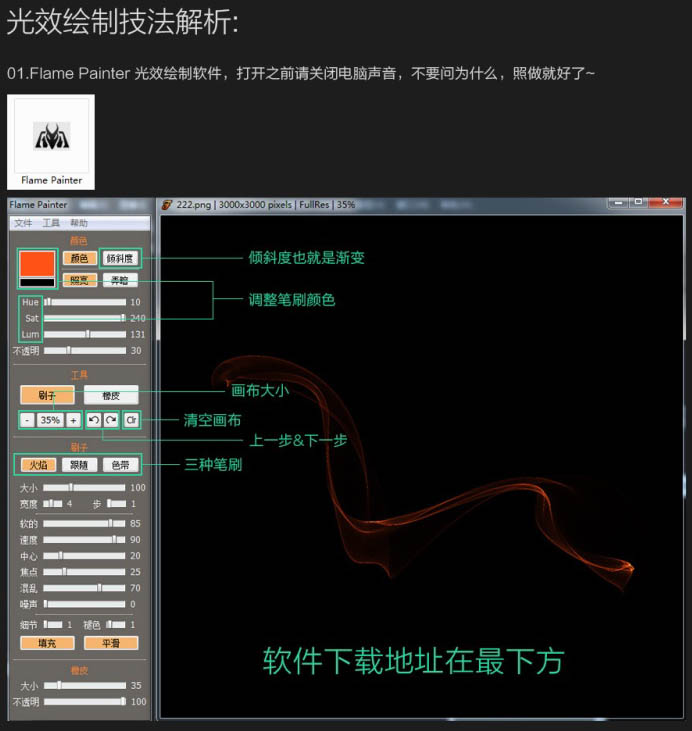Click the Sat slider track
This screenshot has height=731, width=692.
click(85, 318)
